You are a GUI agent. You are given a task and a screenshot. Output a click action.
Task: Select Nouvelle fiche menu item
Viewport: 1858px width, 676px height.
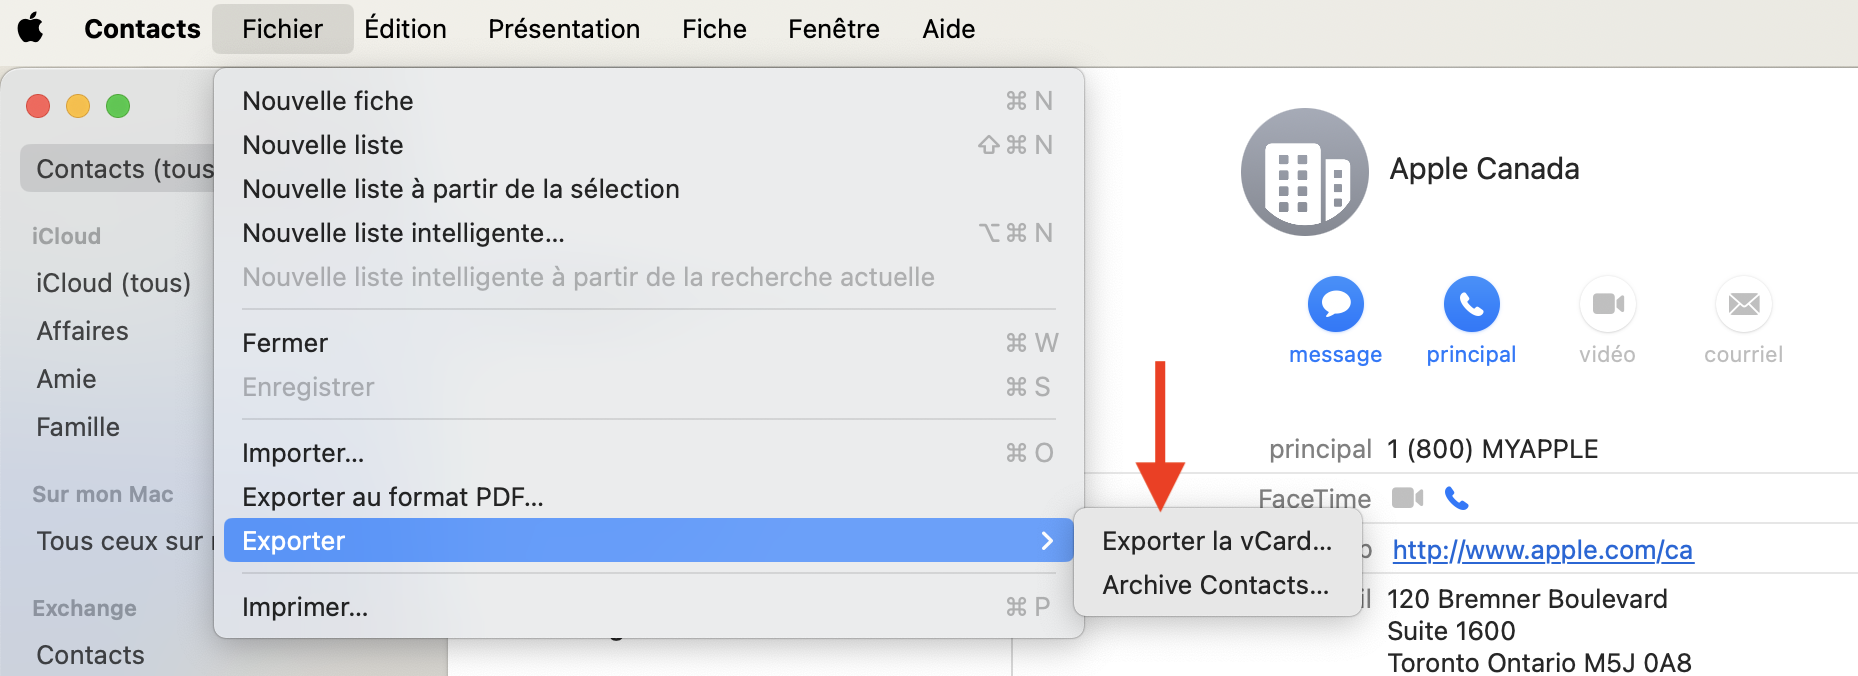click(328, 101)
